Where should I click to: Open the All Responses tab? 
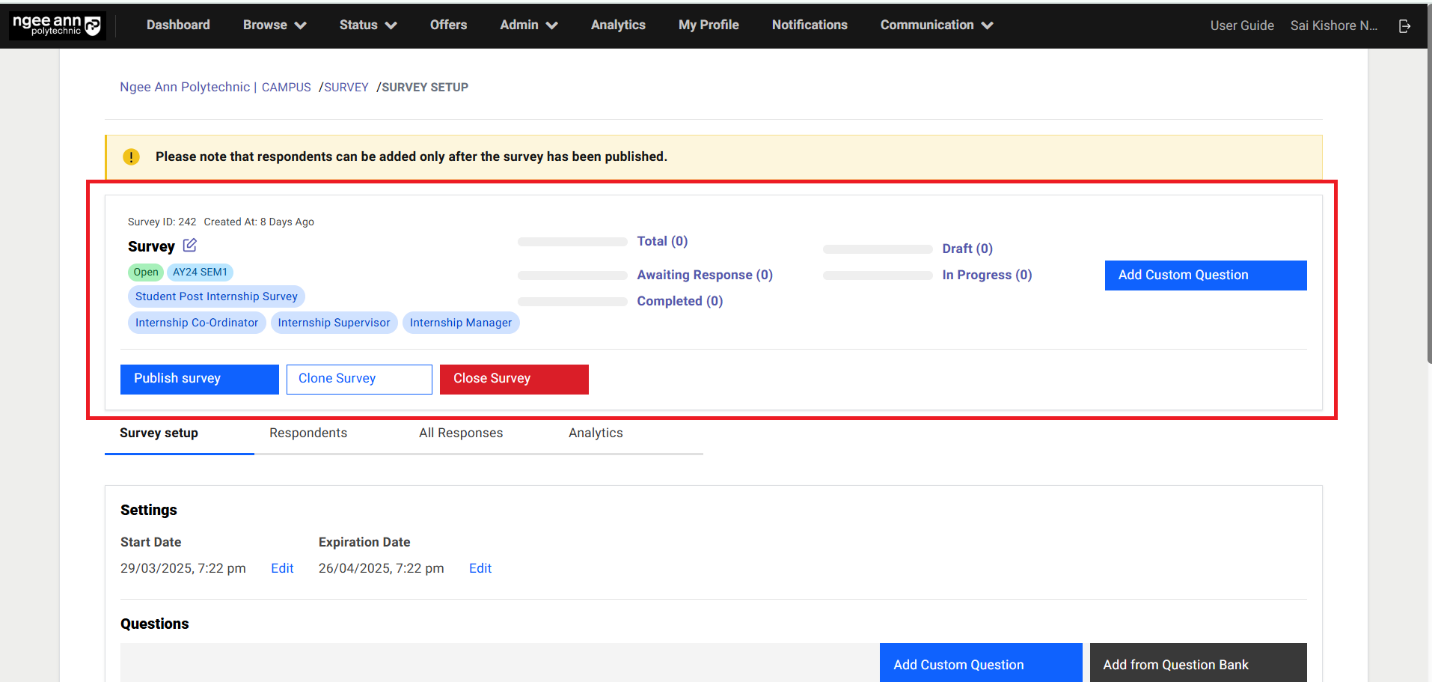(461, 432)
